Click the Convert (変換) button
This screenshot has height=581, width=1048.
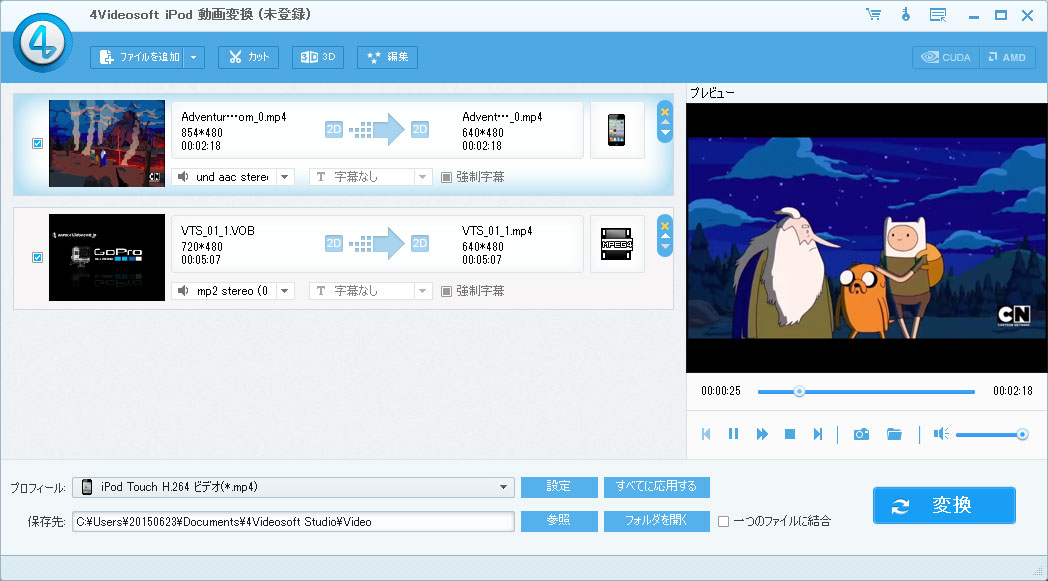pyautogui.click(x=944, y=505)
